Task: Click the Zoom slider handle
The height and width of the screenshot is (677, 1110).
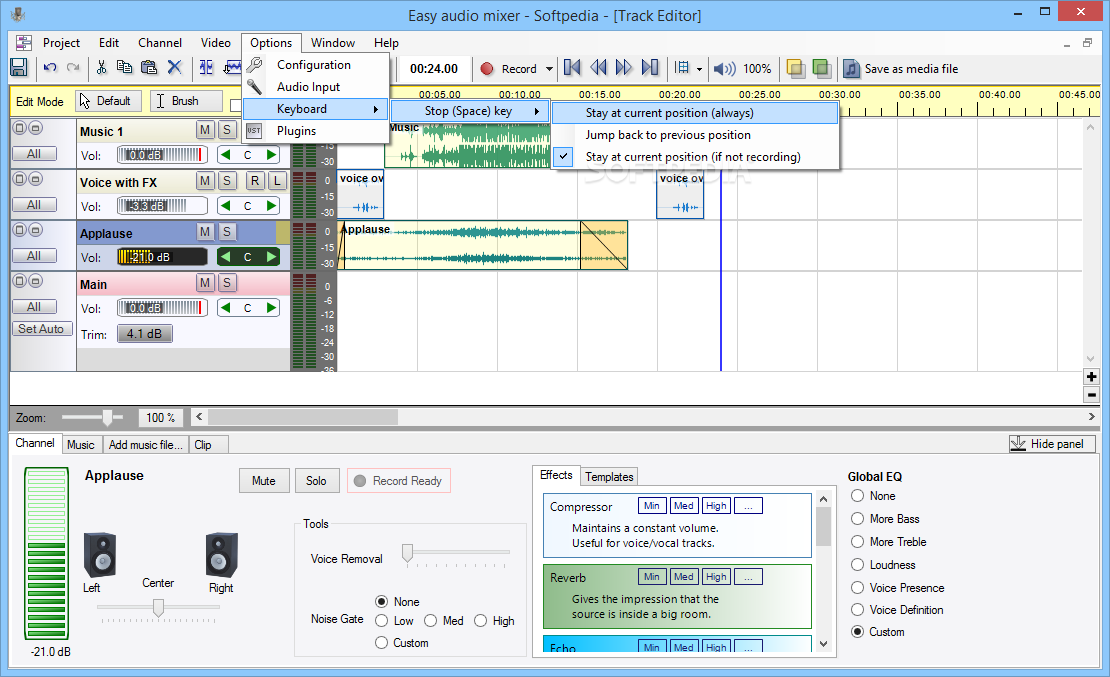Action: (x=108, y=418)
